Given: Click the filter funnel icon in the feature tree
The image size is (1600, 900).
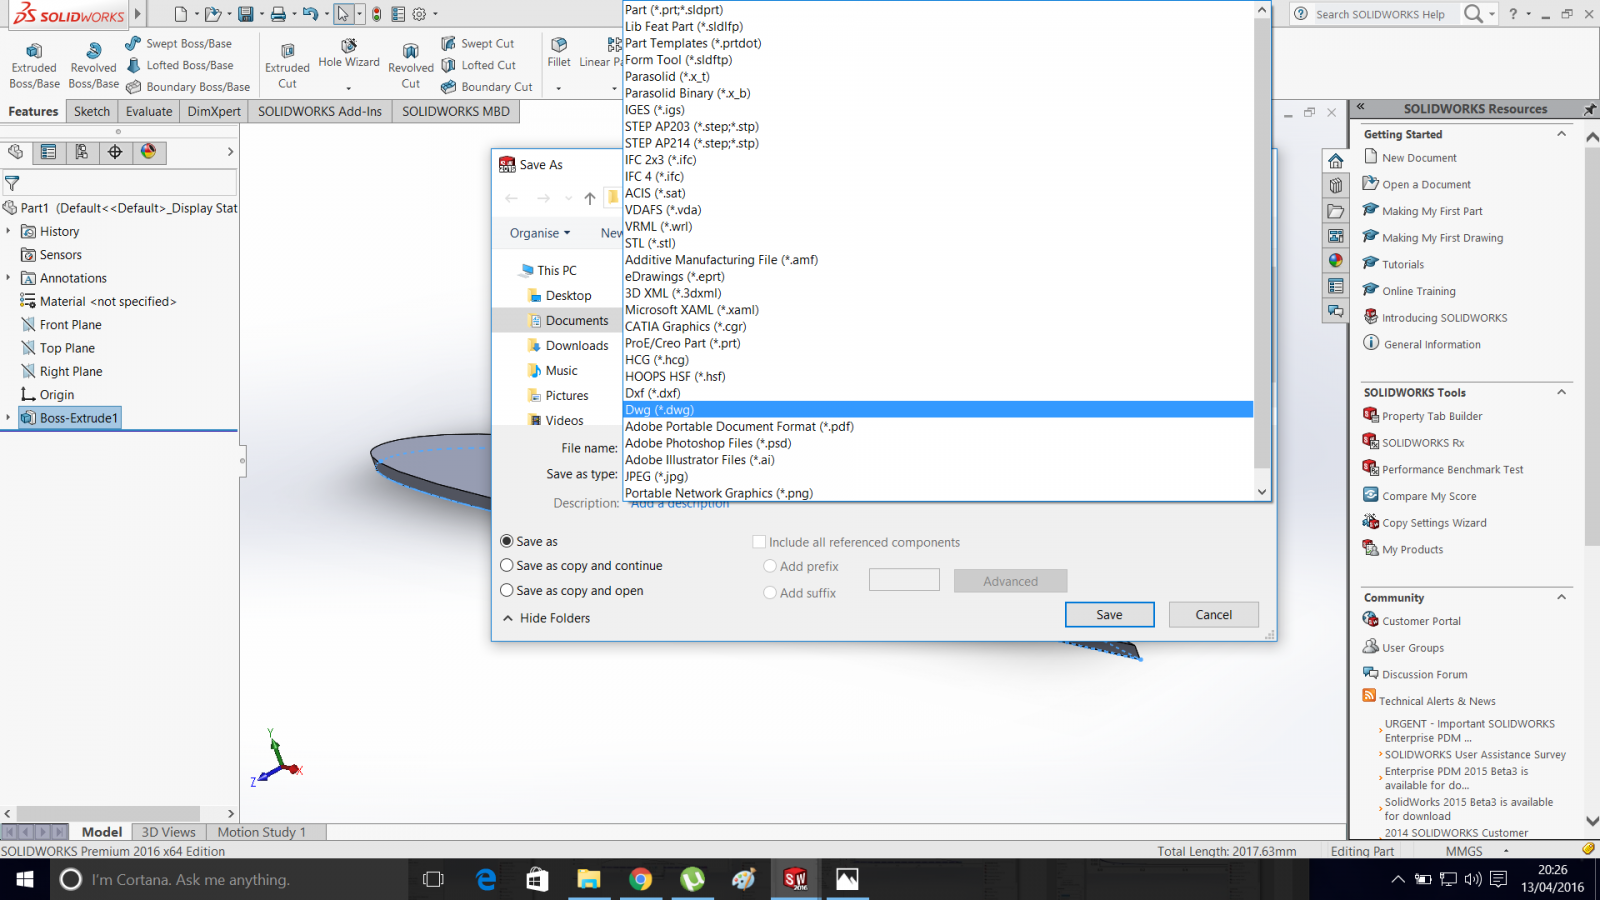Looking at the screenshot, I should pyautogui.click(x=12, y=183).
